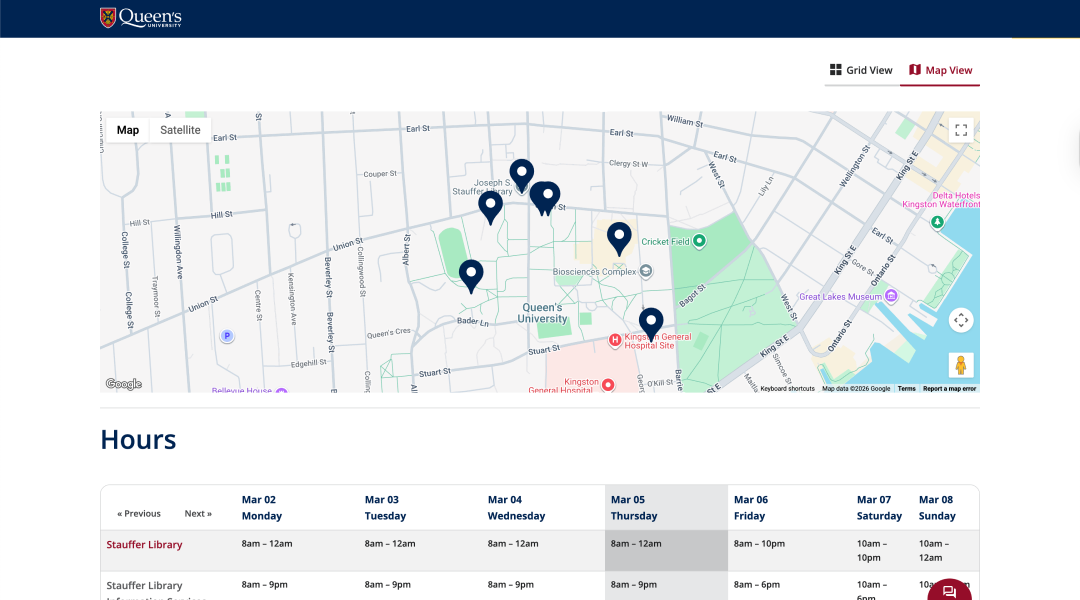Viewport: 1080px width, 600px height.
Task: Open the chat bubble widget
Action: click(x=949, y=591)
